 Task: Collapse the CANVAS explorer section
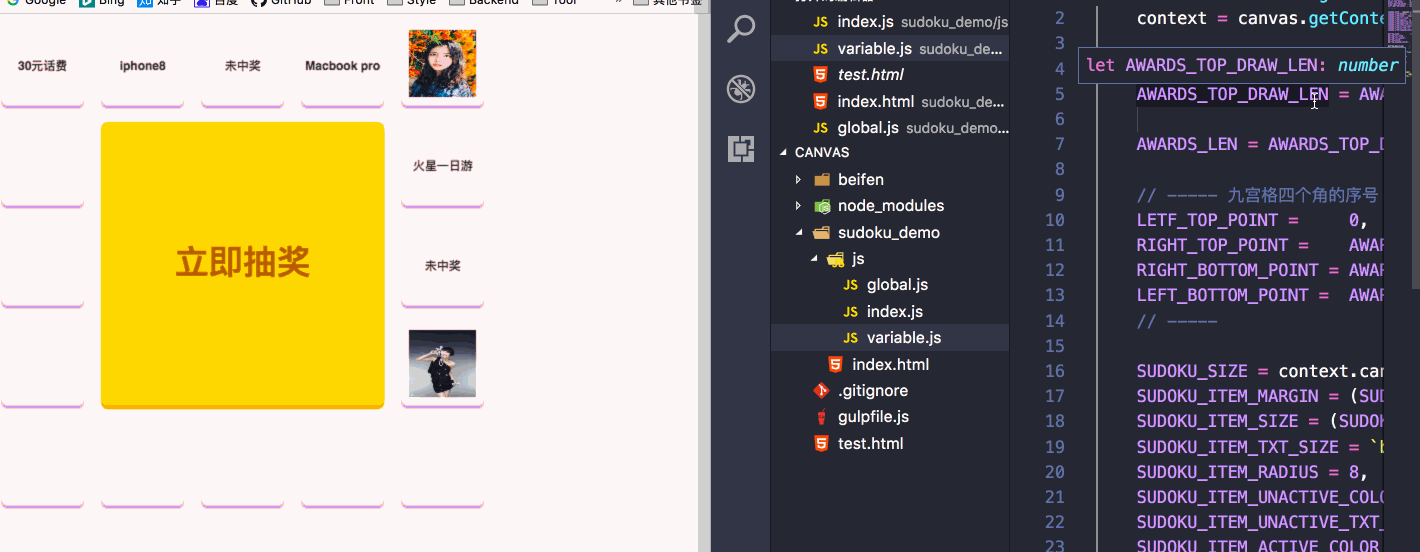890,152
